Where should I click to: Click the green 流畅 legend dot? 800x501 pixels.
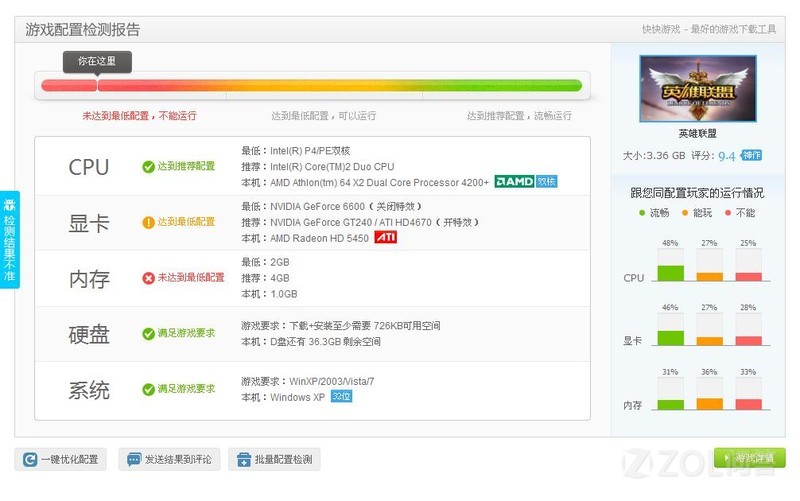point(642,213)
